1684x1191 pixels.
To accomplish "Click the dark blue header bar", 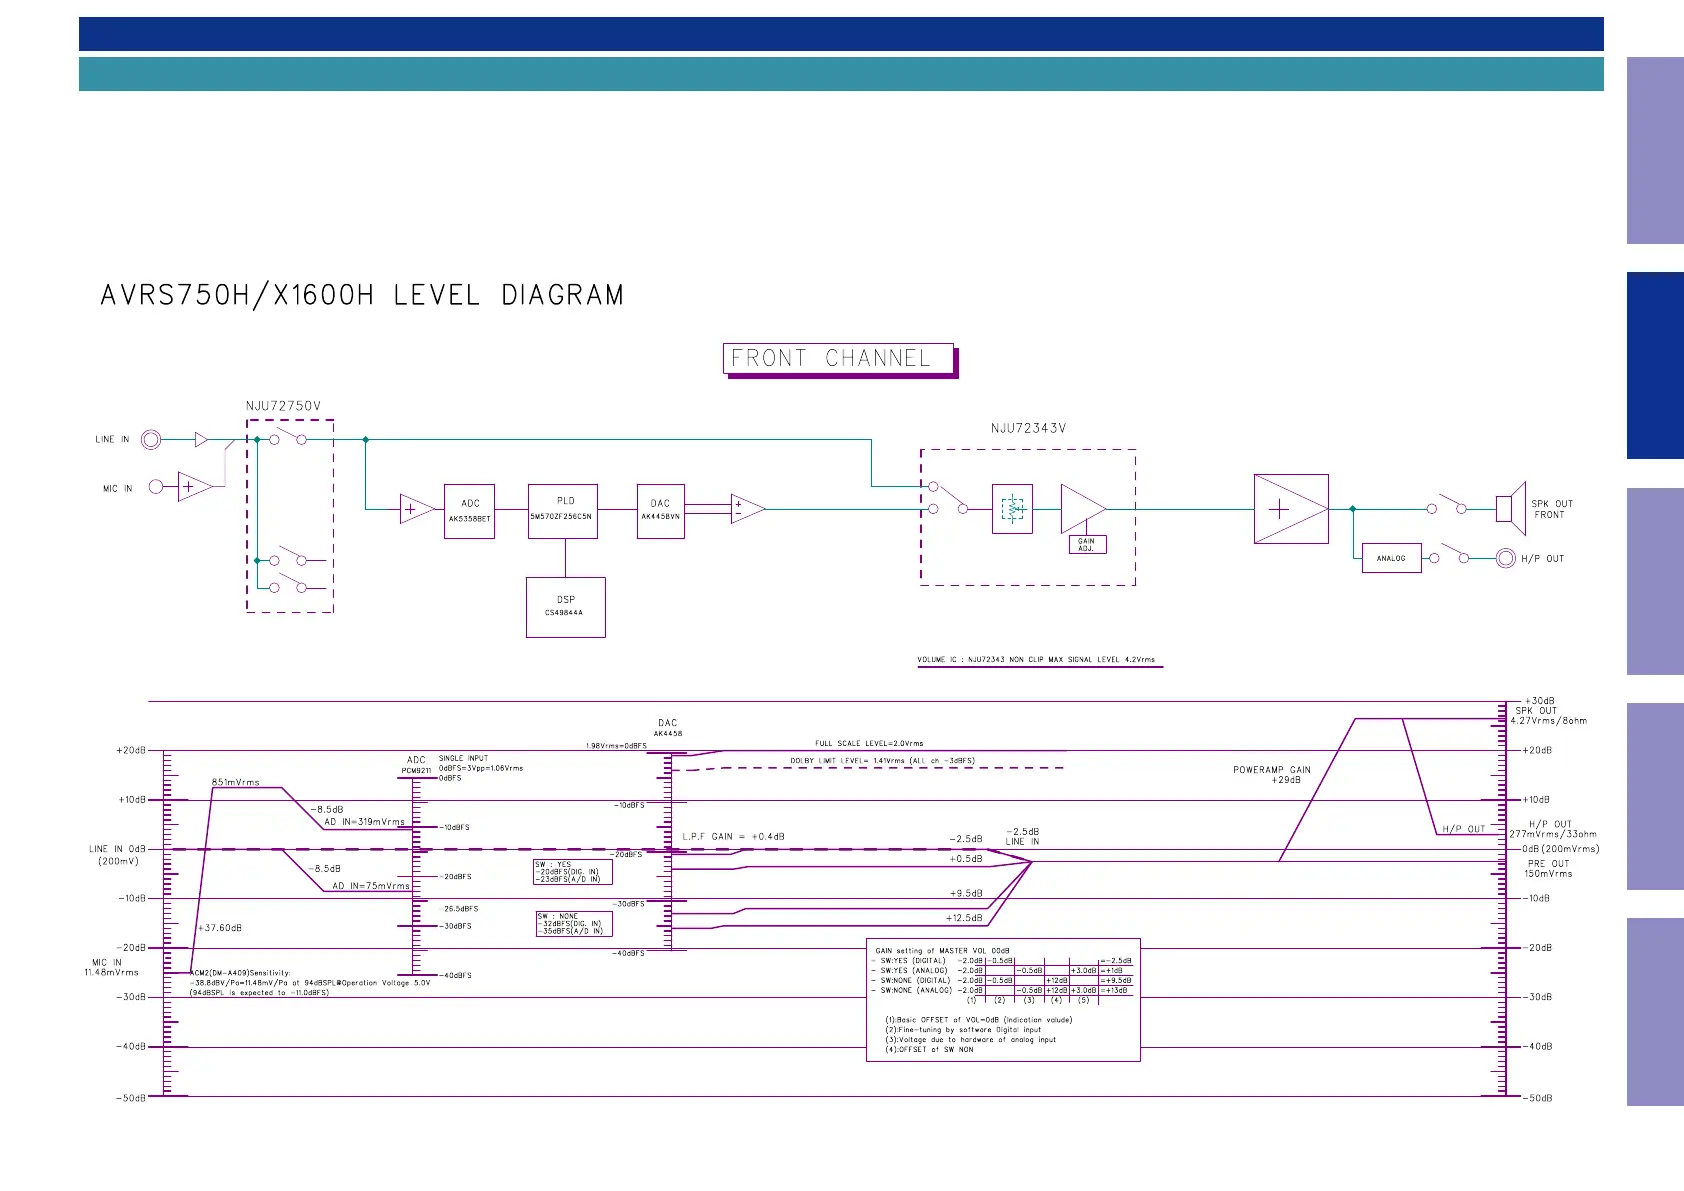I will [841, 34].
